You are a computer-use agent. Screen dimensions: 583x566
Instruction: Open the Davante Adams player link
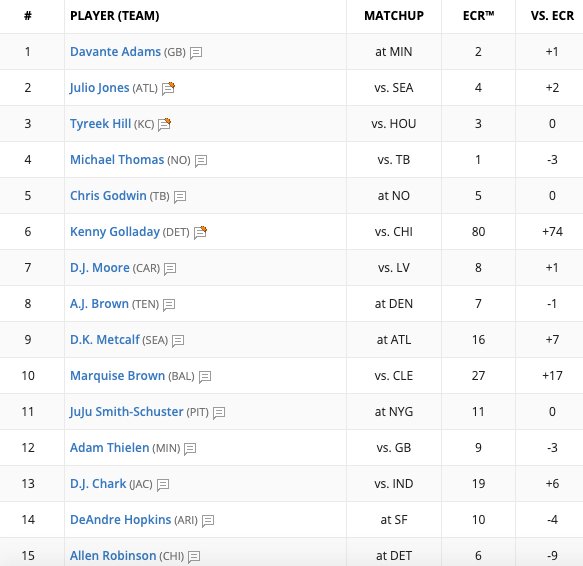click(x=115, y=52)
